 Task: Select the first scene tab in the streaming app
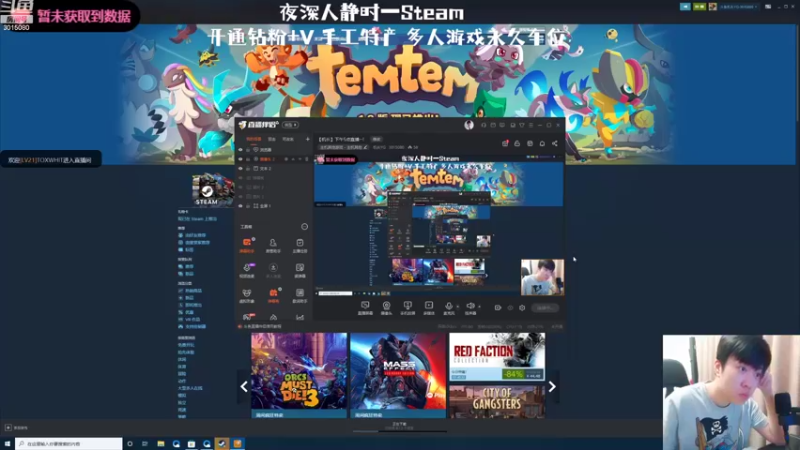pos(254,139)
